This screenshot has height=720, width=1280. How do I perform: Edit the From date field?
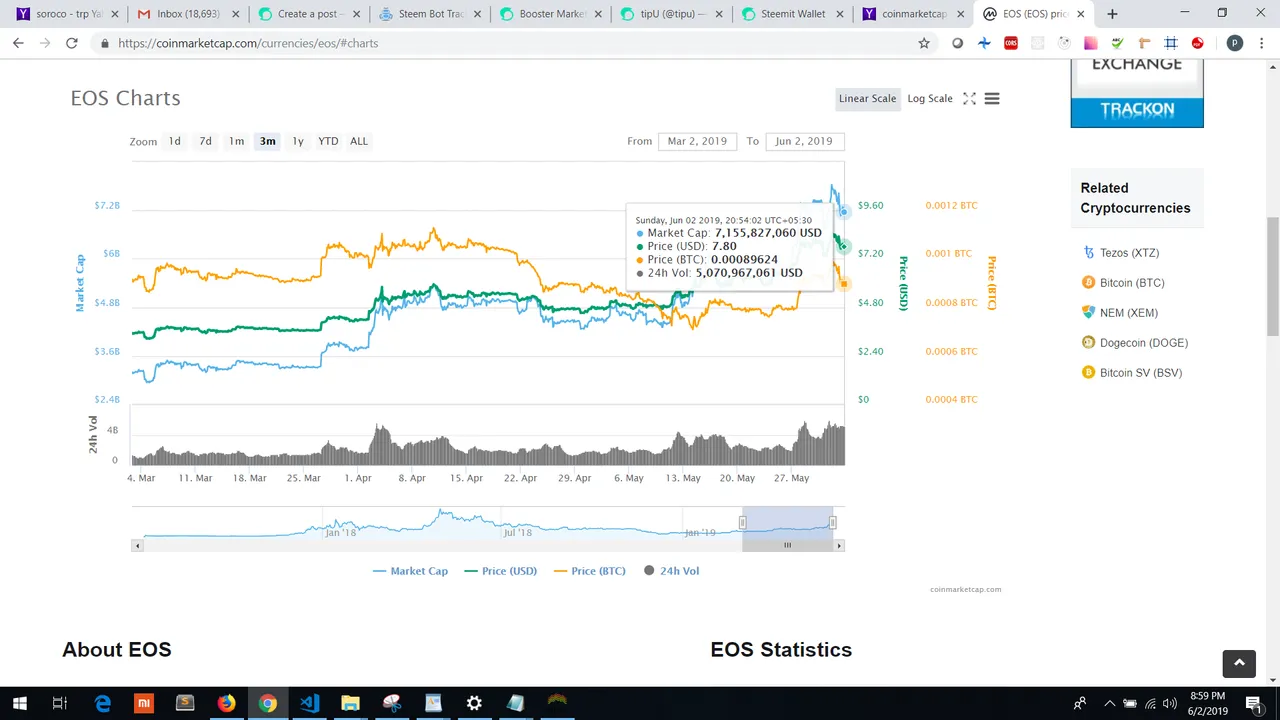[698, 141]
